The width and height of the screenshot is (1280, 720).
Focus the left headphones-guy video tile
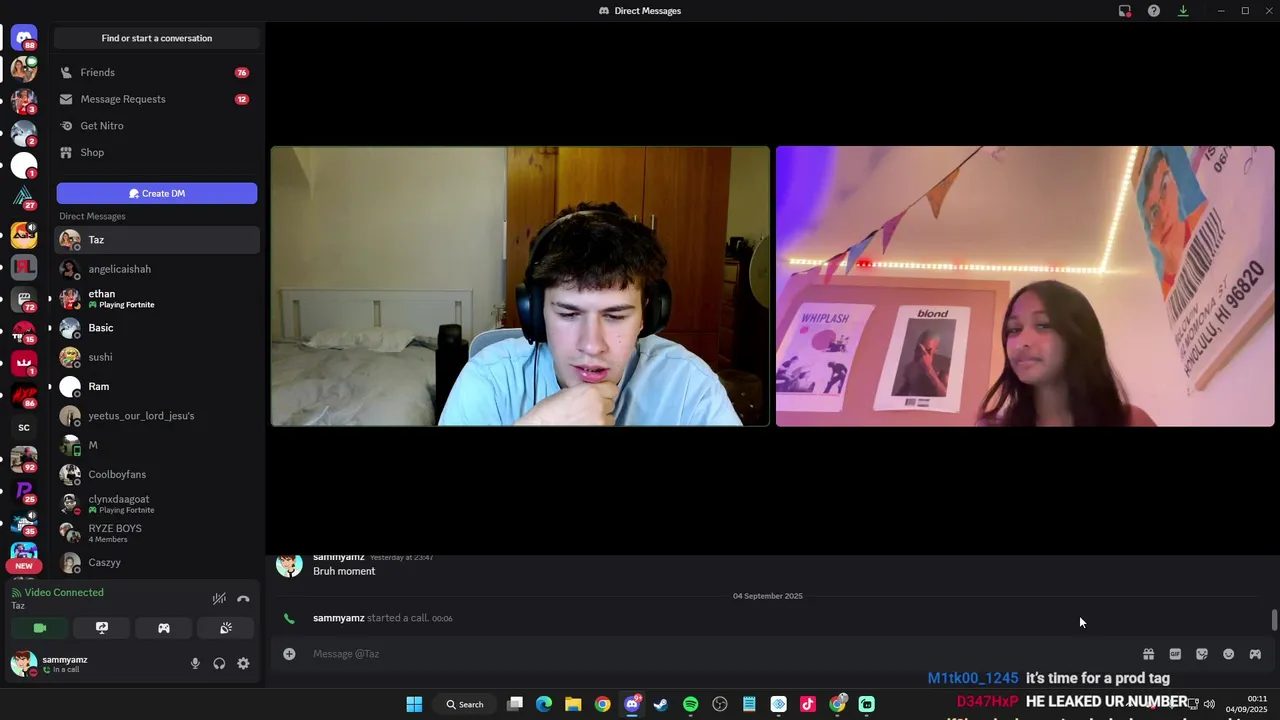click(x=520, y=287)
